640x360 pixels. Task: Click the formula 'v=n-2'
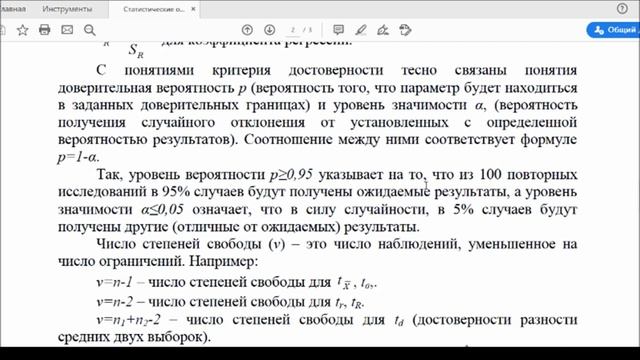coord(115,302)
